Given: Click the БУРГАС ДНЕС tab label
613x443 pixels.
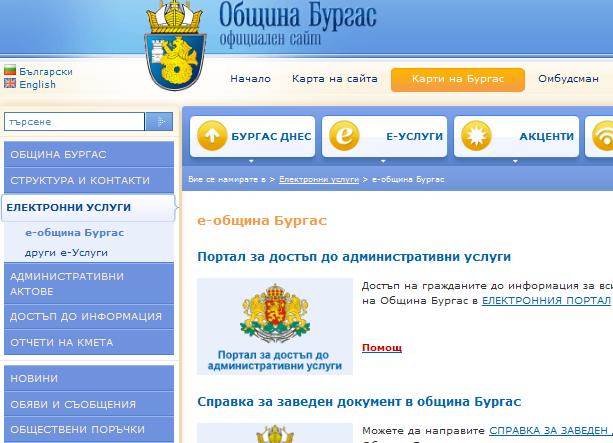Looking at the screenshot, I should pyautogui.click(x=271, y=136).
